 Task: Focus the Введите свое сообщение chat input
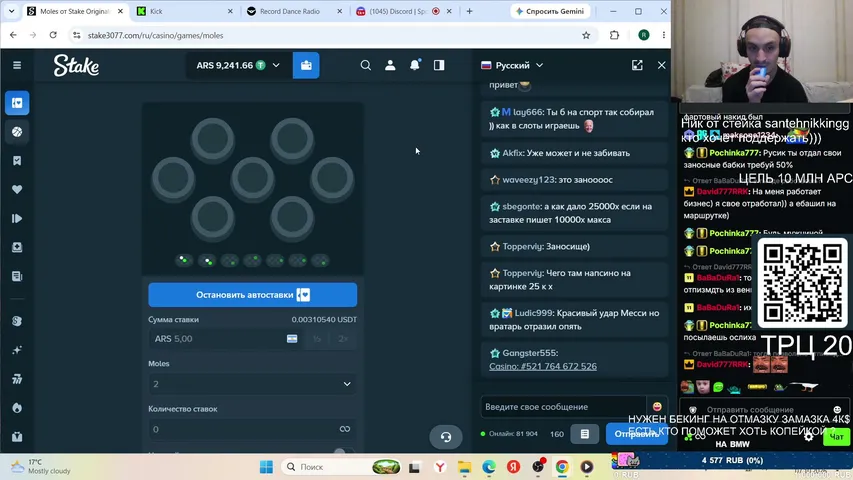pos(563,407)
